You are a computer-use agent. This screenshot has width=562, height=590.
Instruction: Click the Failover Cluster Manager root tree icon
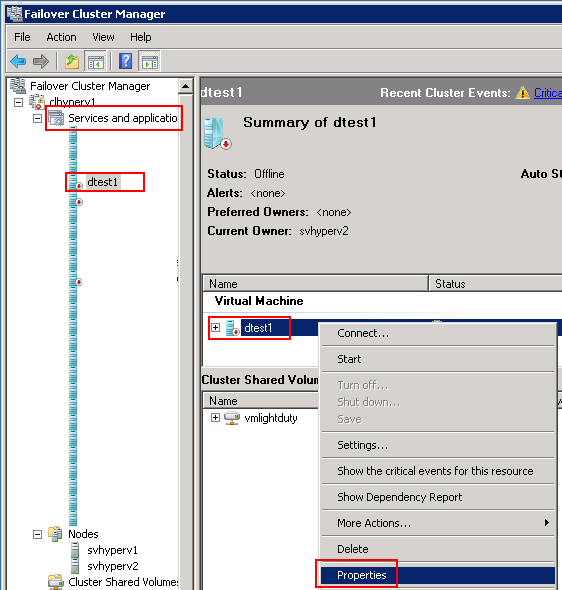pyautogui.click(x=18, y=86)
